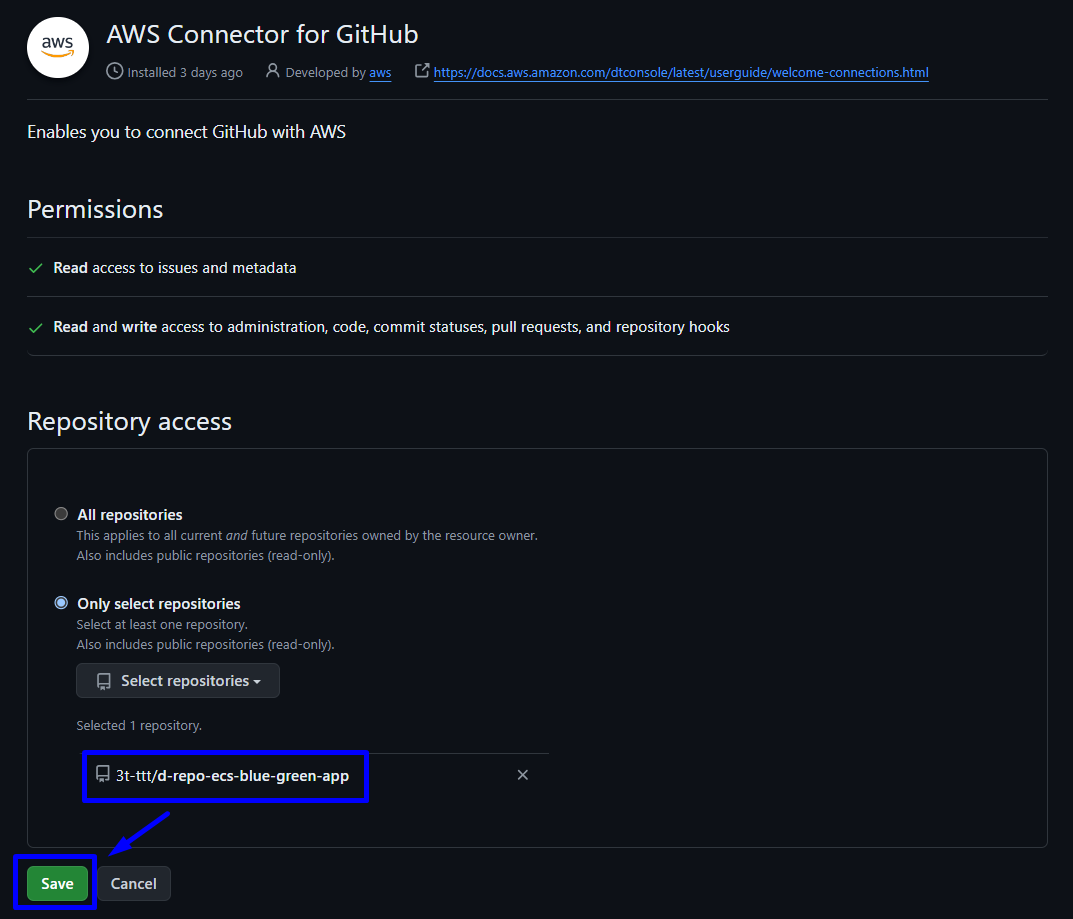Click the 3t-ttt/d-repo-ecs-blue-green-app repository name
This screenshot has width=1073, height=919.
click(x=232, y=775)
